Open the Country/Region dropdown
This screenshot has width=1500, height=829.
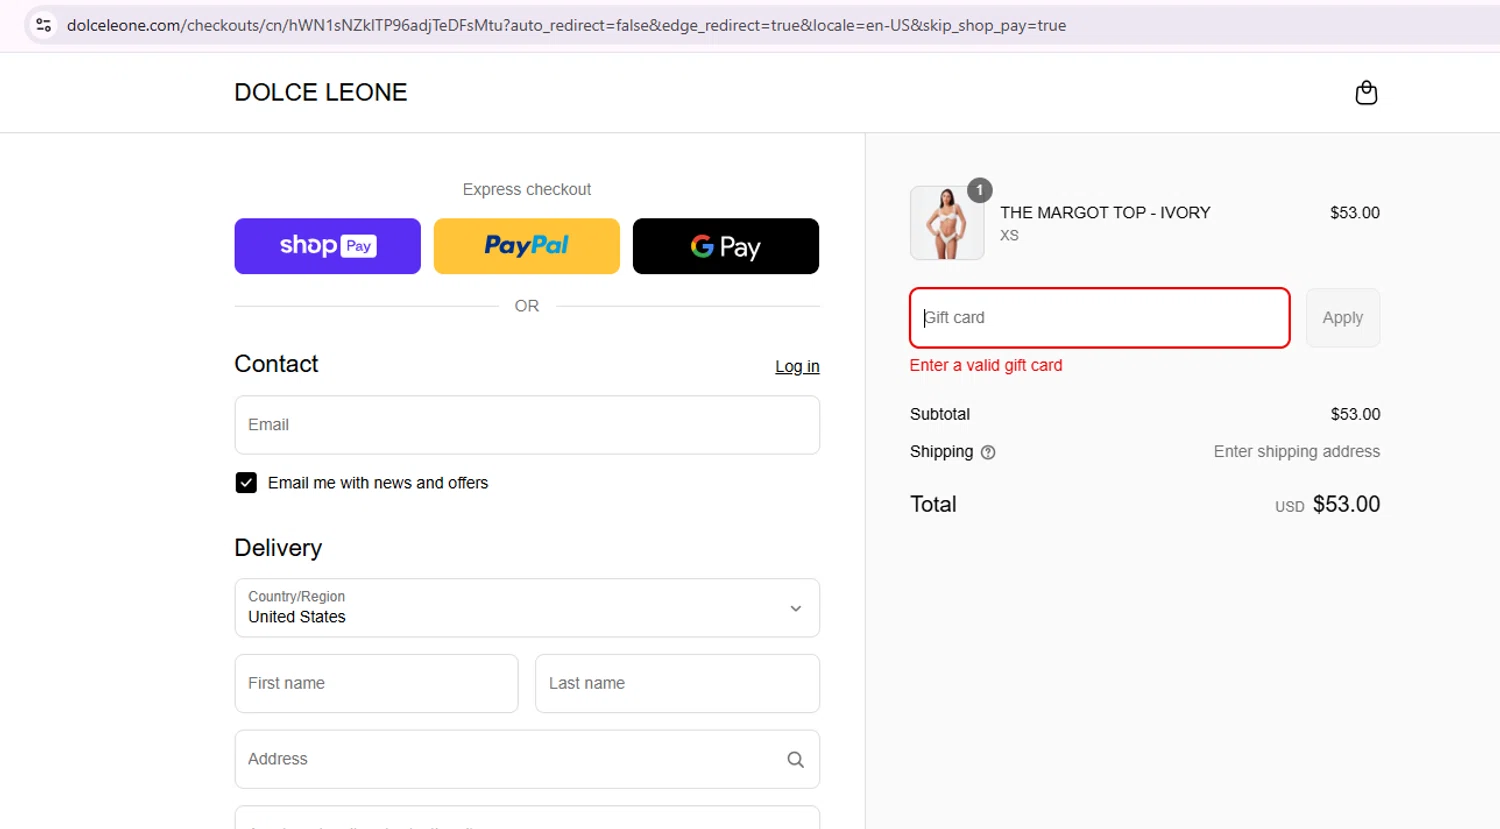point(527,608)
